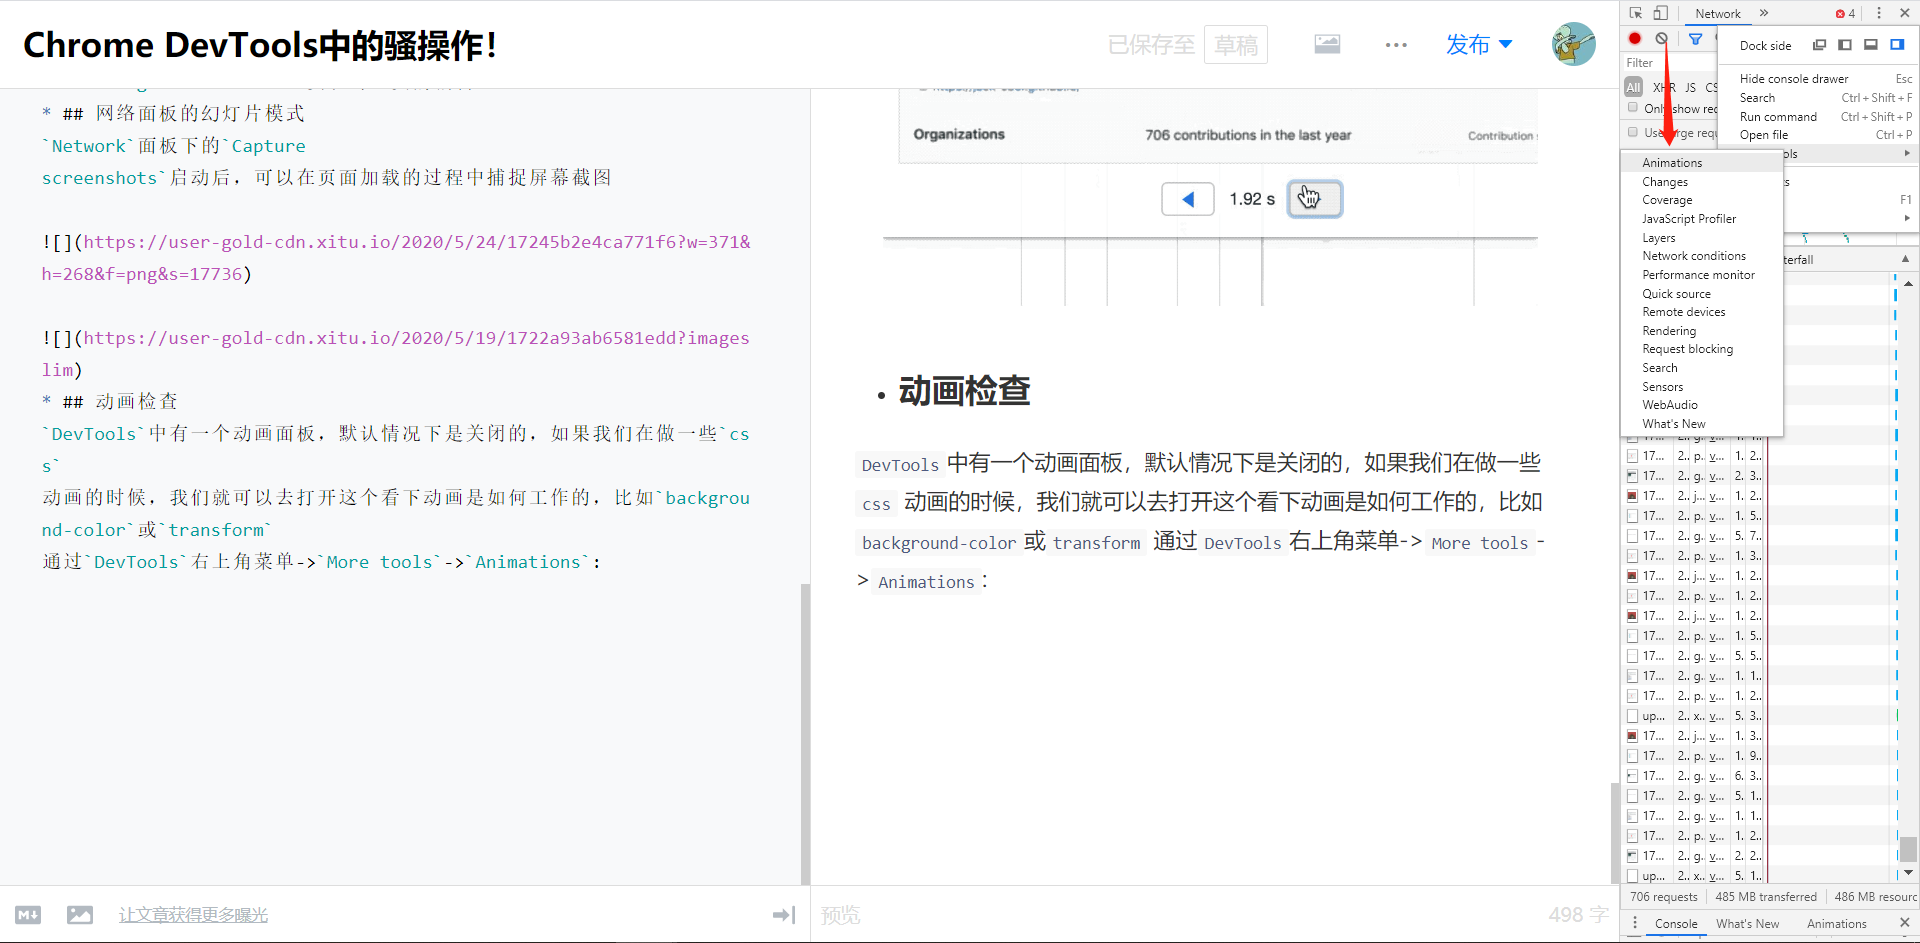
Task: Toggle the device toolbar icon
Action: (1661, 13)
